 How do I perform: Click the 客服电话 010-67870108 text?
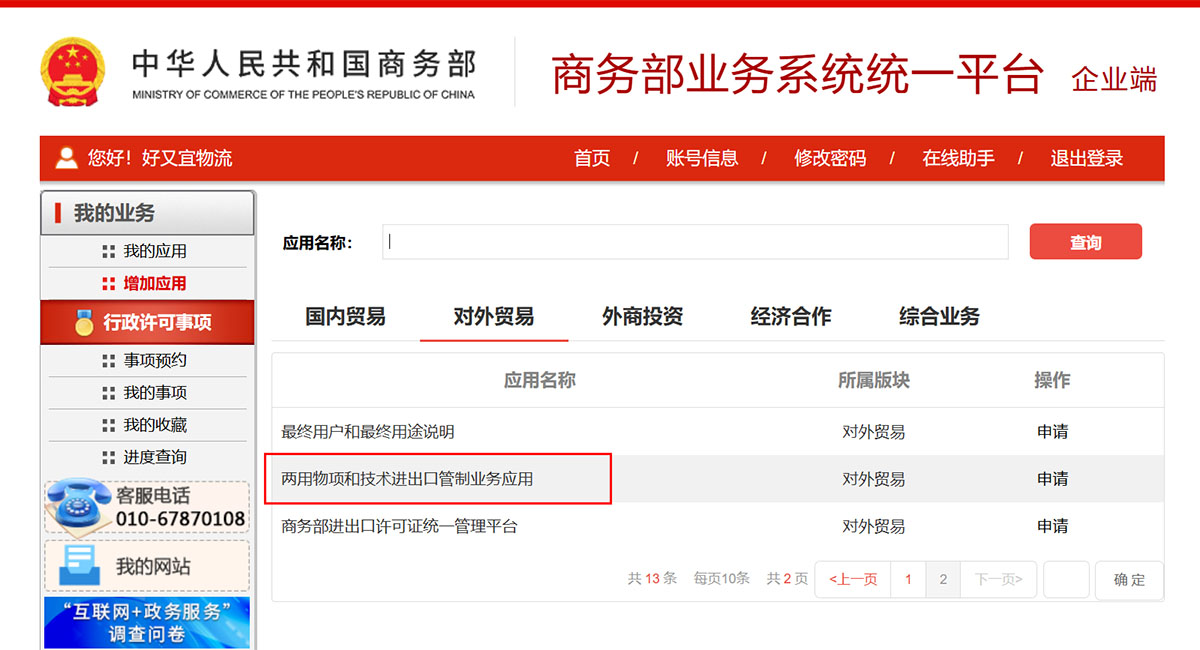click(x=180, y=507)
